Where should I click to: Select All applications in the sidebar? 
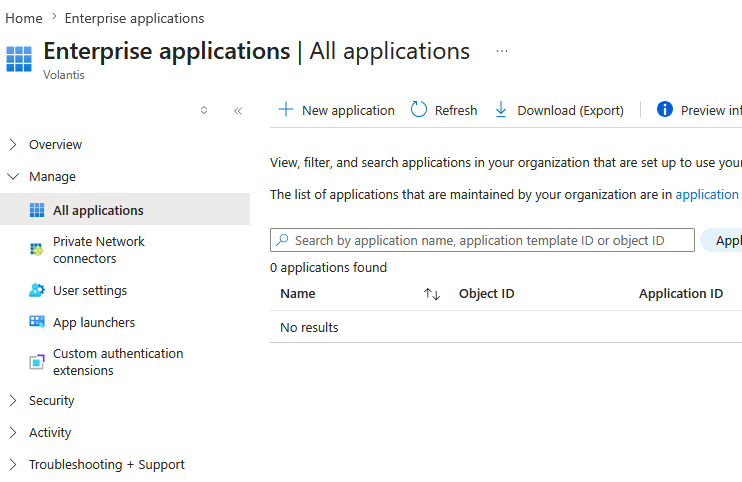(125, 209)
